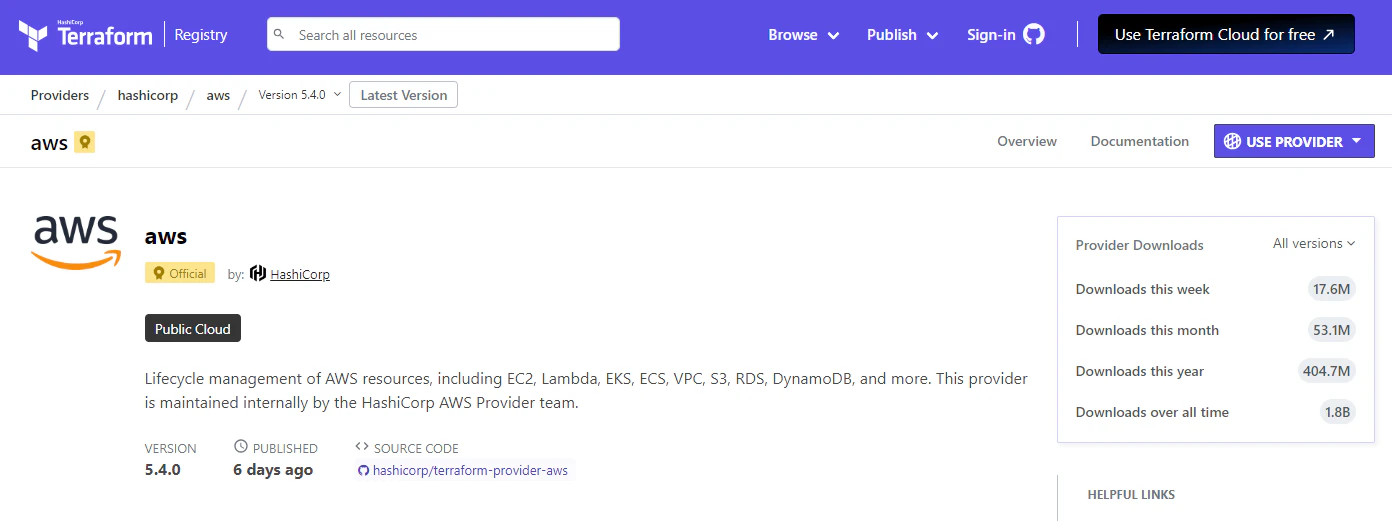Go to Providers breadcrumb
1392x521 pixels.
pyautogui.click(x=60, y=95)
